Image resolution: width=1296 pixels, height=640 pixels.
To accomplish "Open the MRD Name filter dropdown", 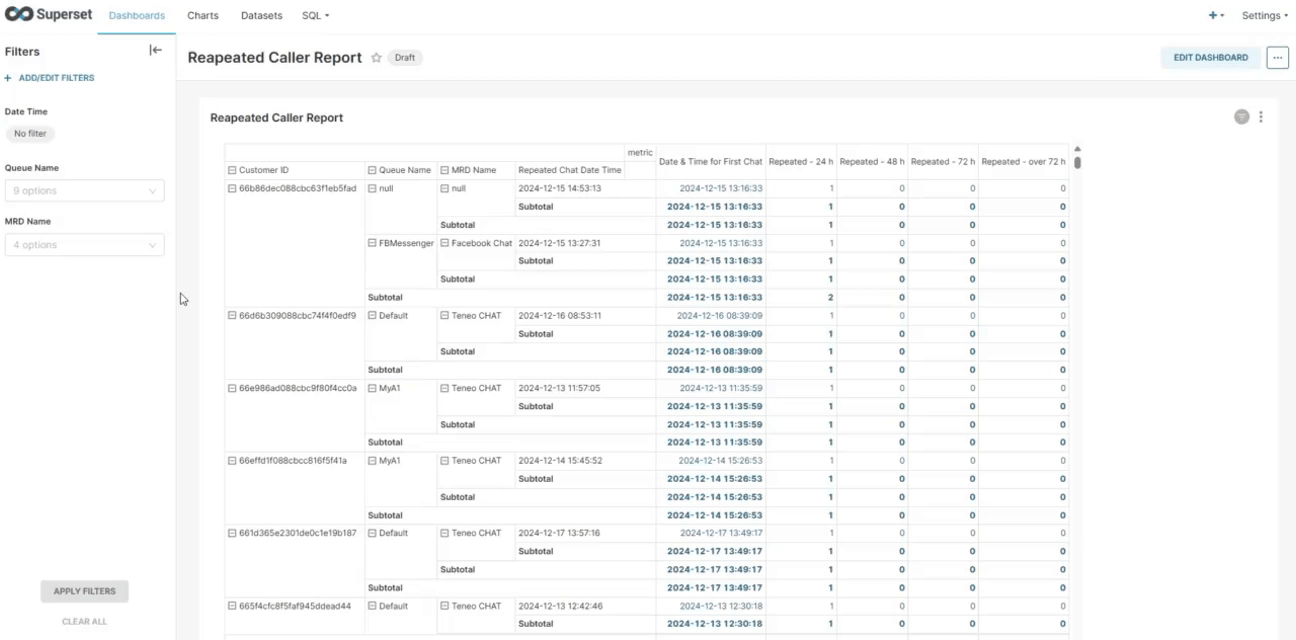I will click(x=84, y=245).
